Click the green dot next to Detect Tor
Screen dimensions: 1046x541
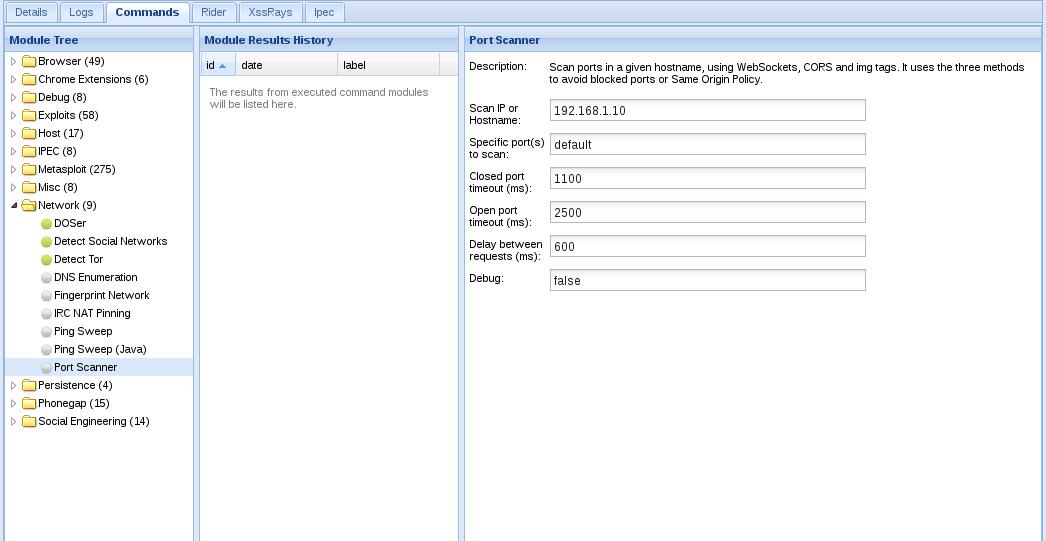pyautogui.click(x=46, y=259)
